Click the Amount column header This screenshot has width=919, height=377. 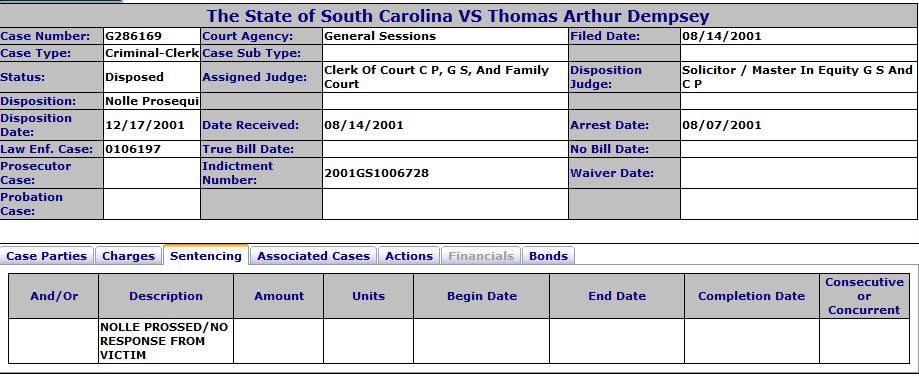click(x=279, y=296)
